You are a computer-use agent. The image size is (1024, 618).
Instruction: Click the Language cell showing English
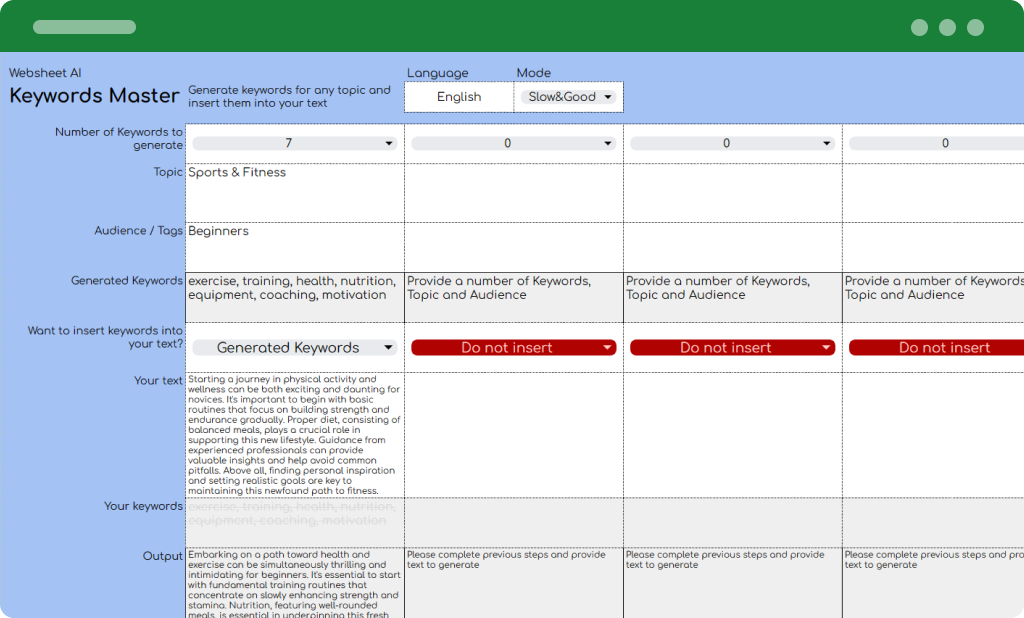pos(459,97)
